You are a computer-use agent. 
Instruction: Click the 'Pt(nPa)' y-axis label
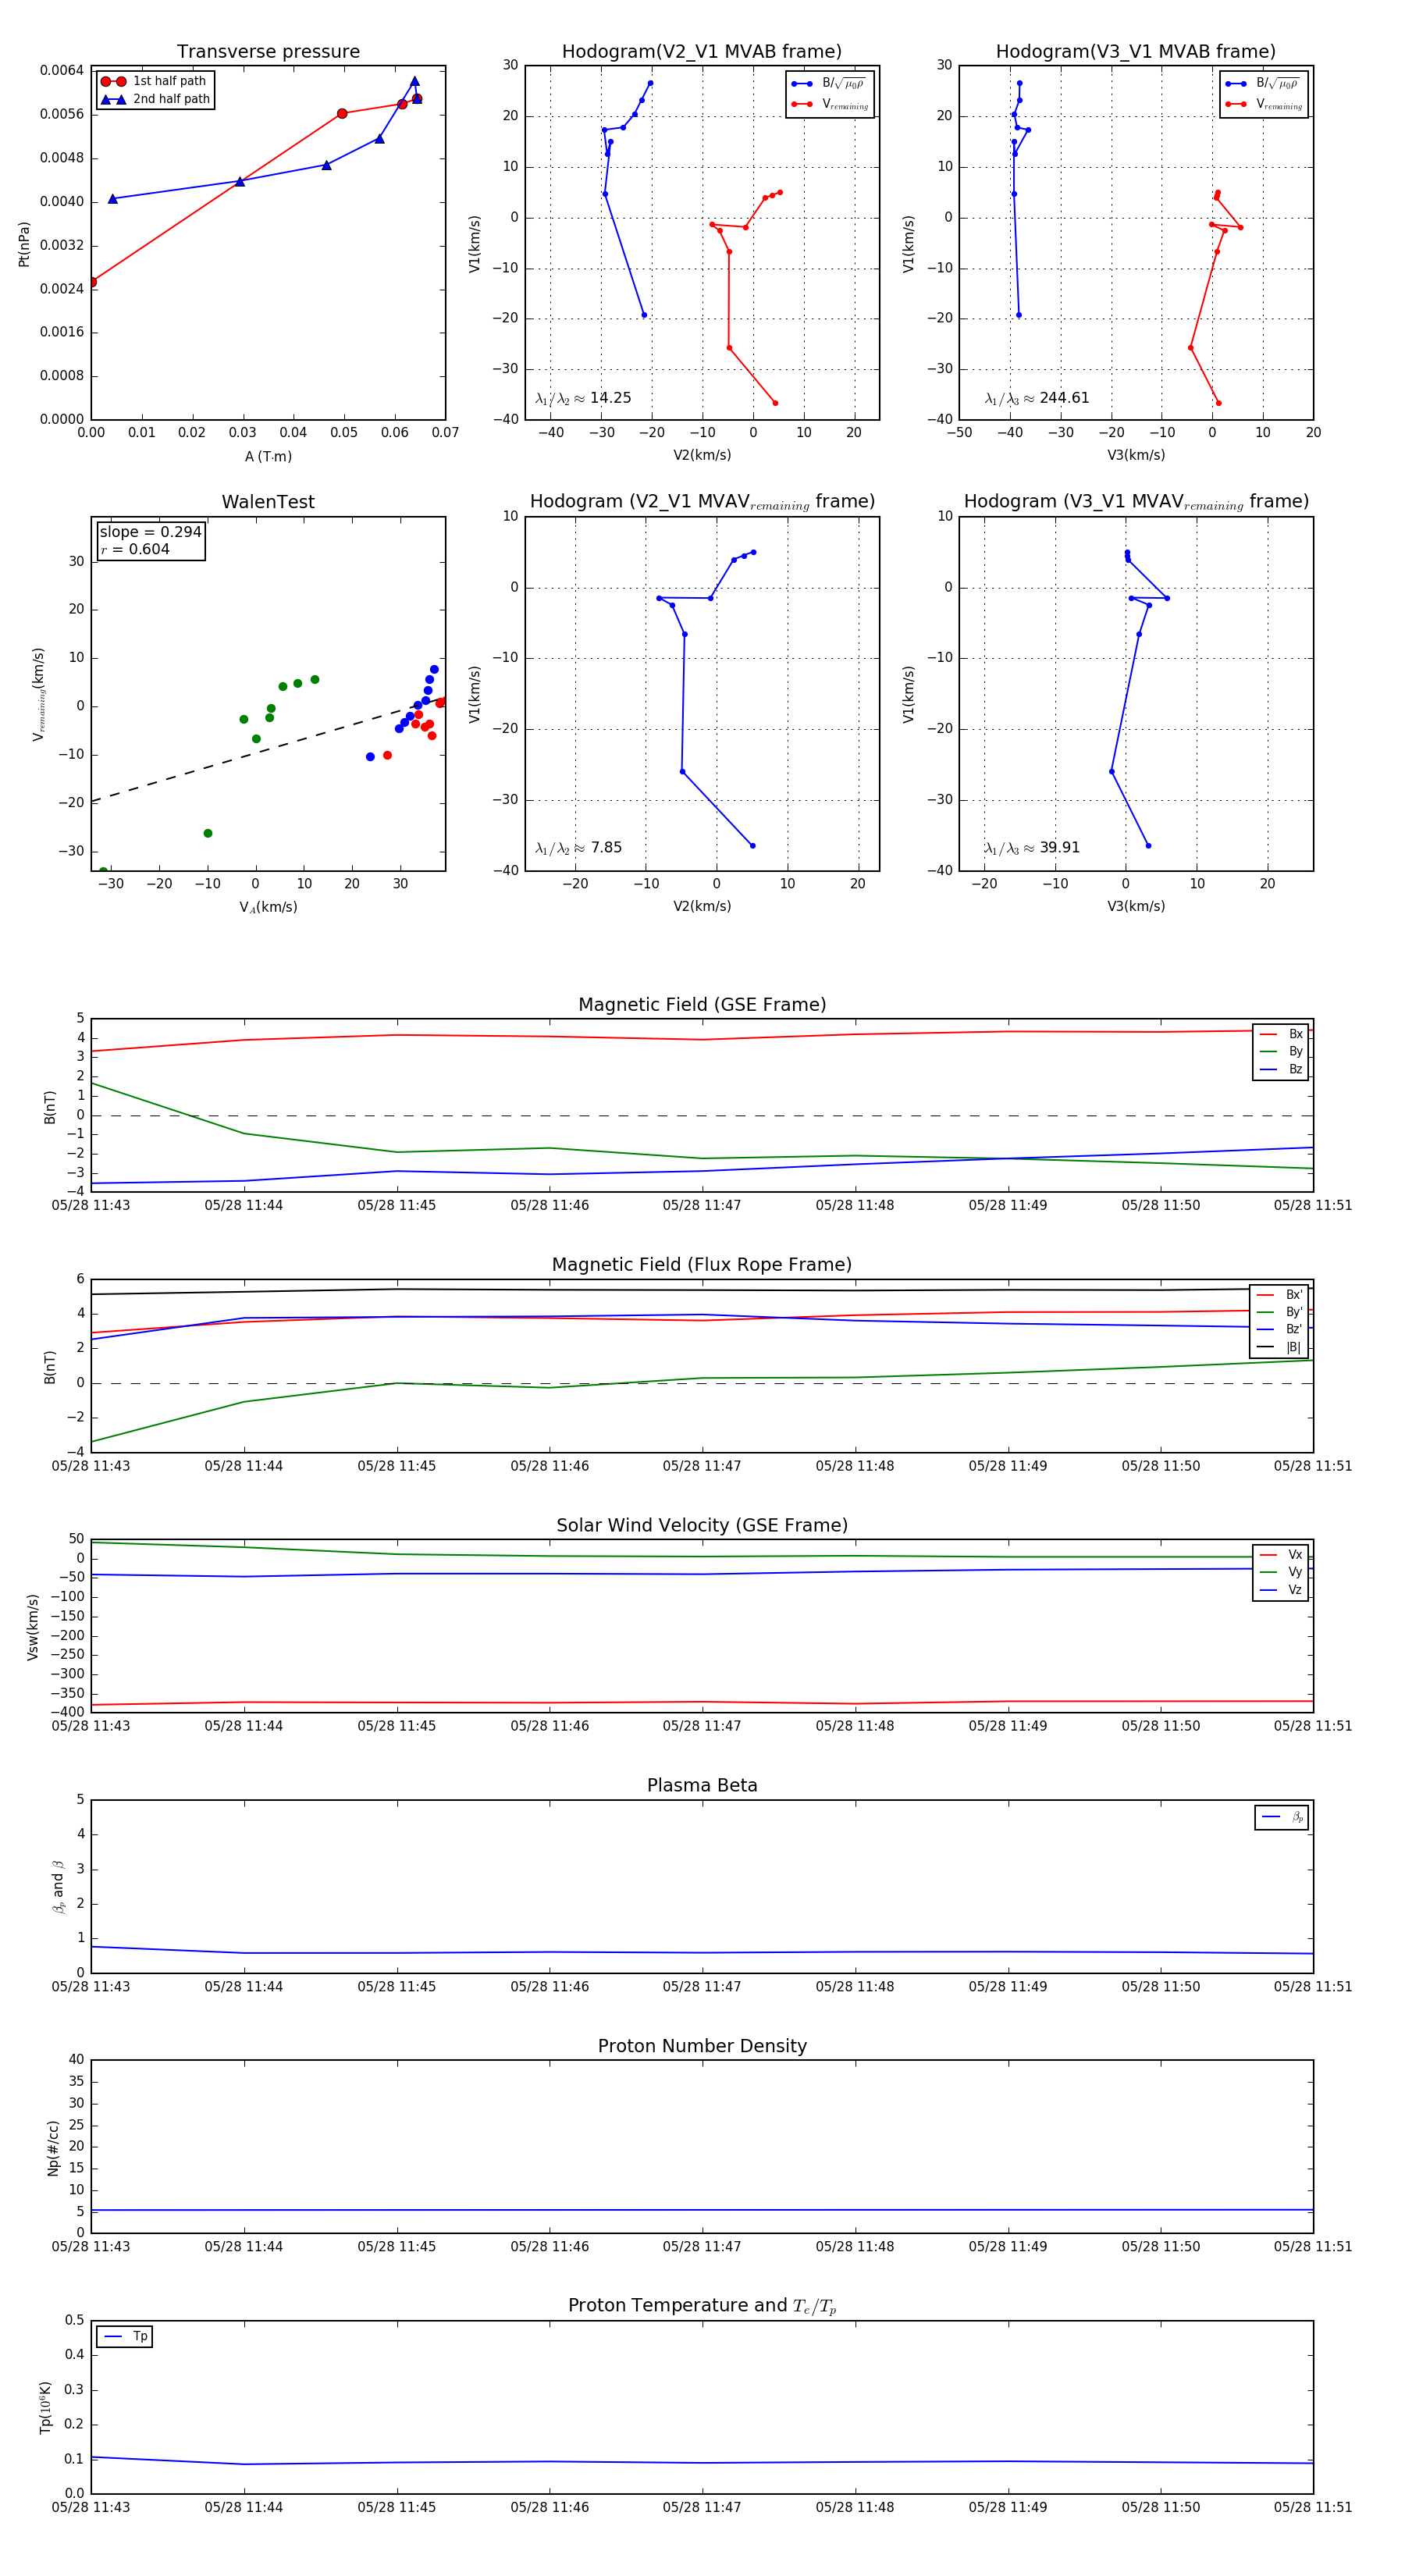24,244
